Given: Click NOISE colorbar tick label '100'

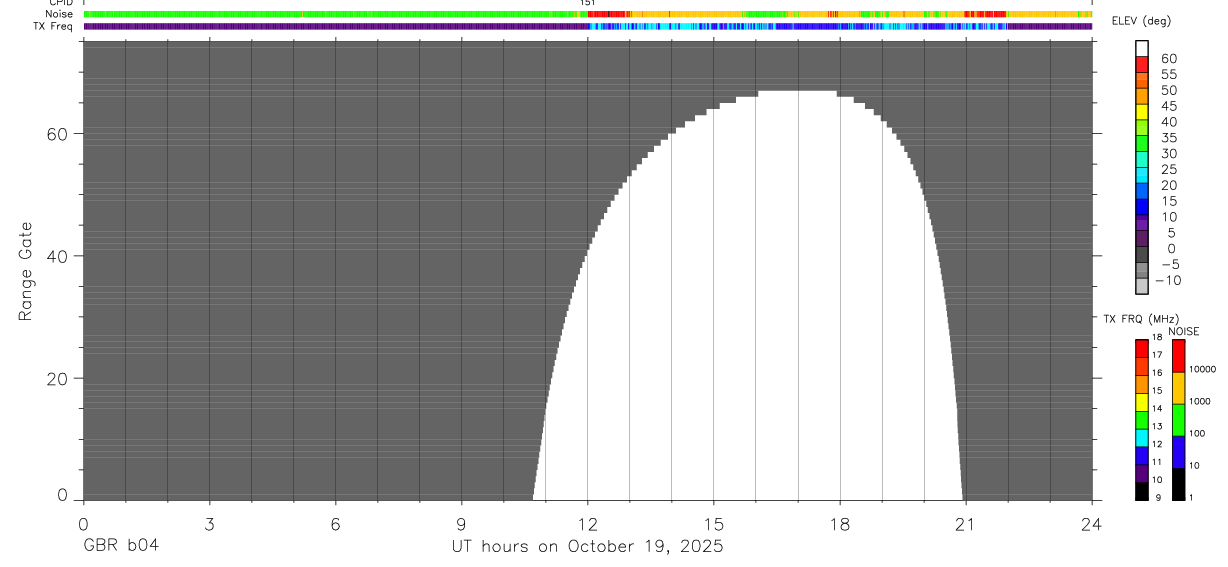Looking at the screenshot, I should tap(1196, 433).
